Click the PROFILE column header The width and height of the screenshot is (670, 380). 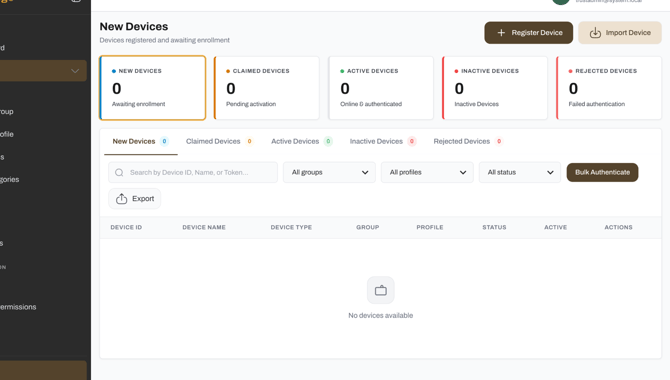click(x=430, y=227)
